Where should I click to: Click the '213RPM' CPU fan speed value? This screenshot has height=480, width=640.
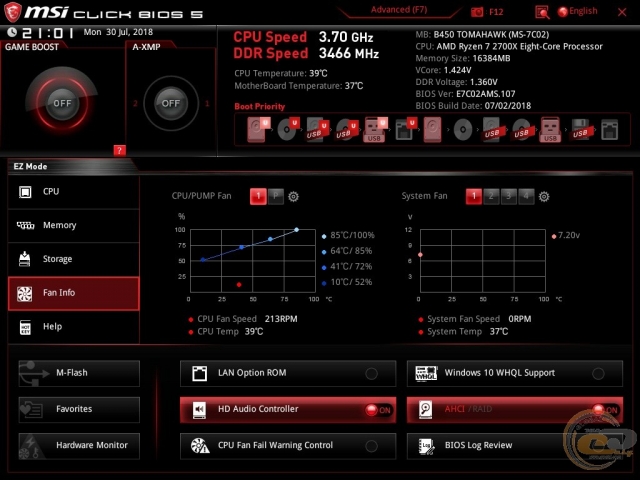[281, 319]
